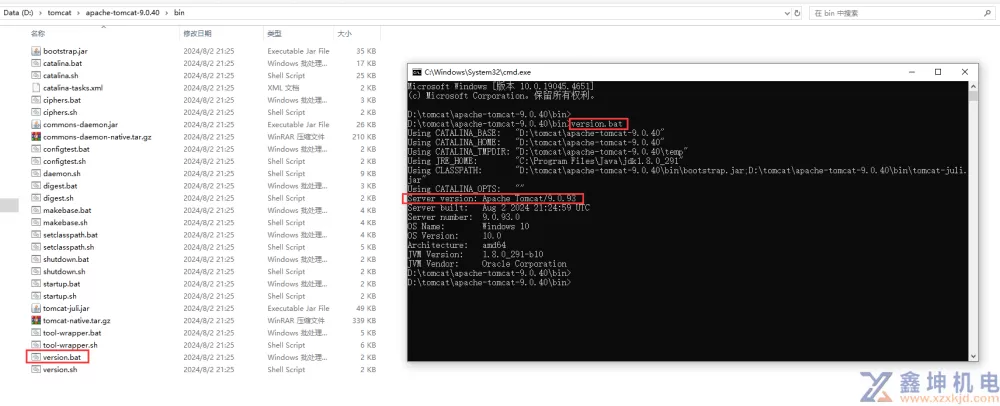The width and height of the screenshot is (1000, 406).
Task: Click the cmd scrollbar up arrow
Action: [x=973, y=85]
